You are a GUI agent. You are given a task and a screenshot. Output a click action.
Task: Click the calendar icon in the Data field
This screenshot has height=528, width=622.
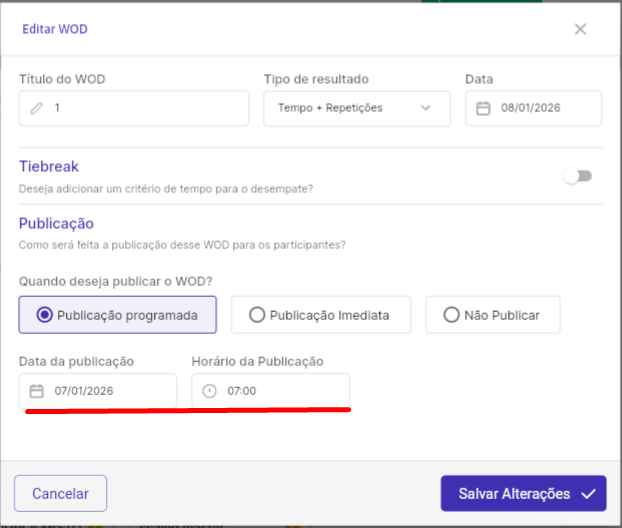(483, 108)
